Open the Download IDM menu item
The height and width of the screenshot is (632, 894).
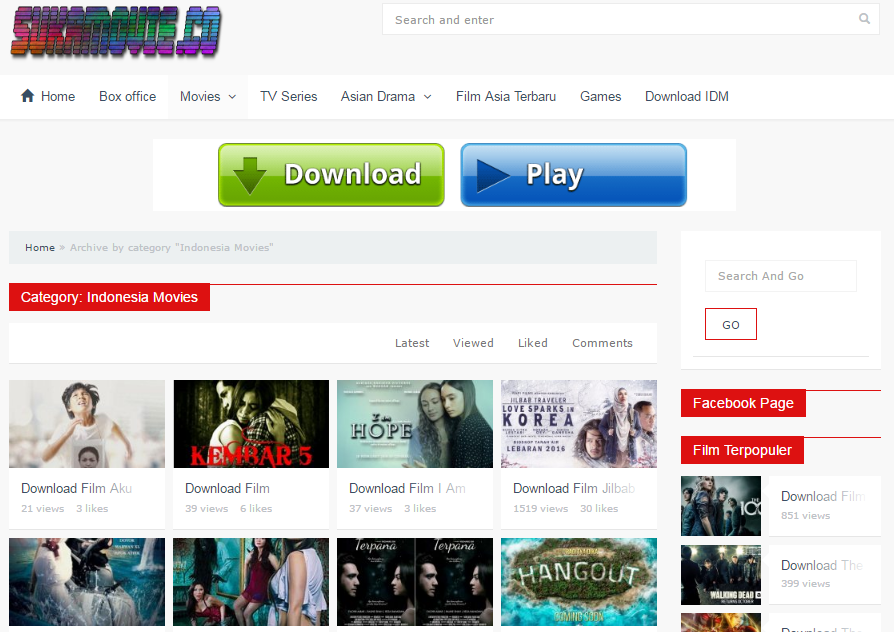click(x=686, y=96)
